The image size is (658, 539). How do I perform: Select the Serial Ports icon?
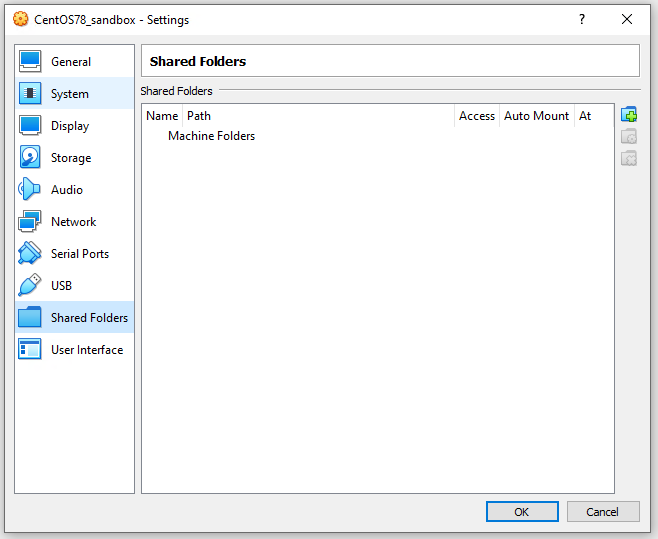tap(30, 254)
